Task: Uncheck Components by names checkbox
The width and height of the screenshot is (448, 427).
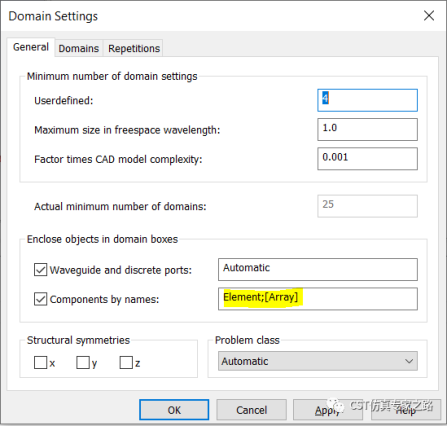Action: click(40, 299)
